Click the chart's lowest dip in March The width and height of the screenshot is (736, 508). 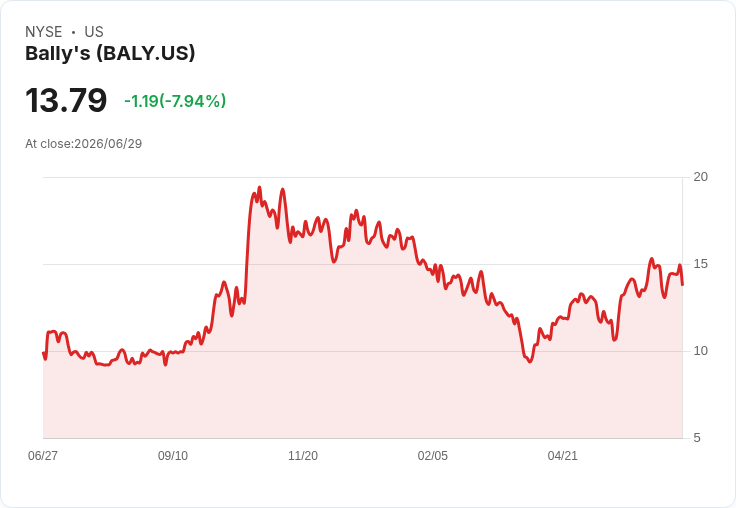(x=530, y=362)
